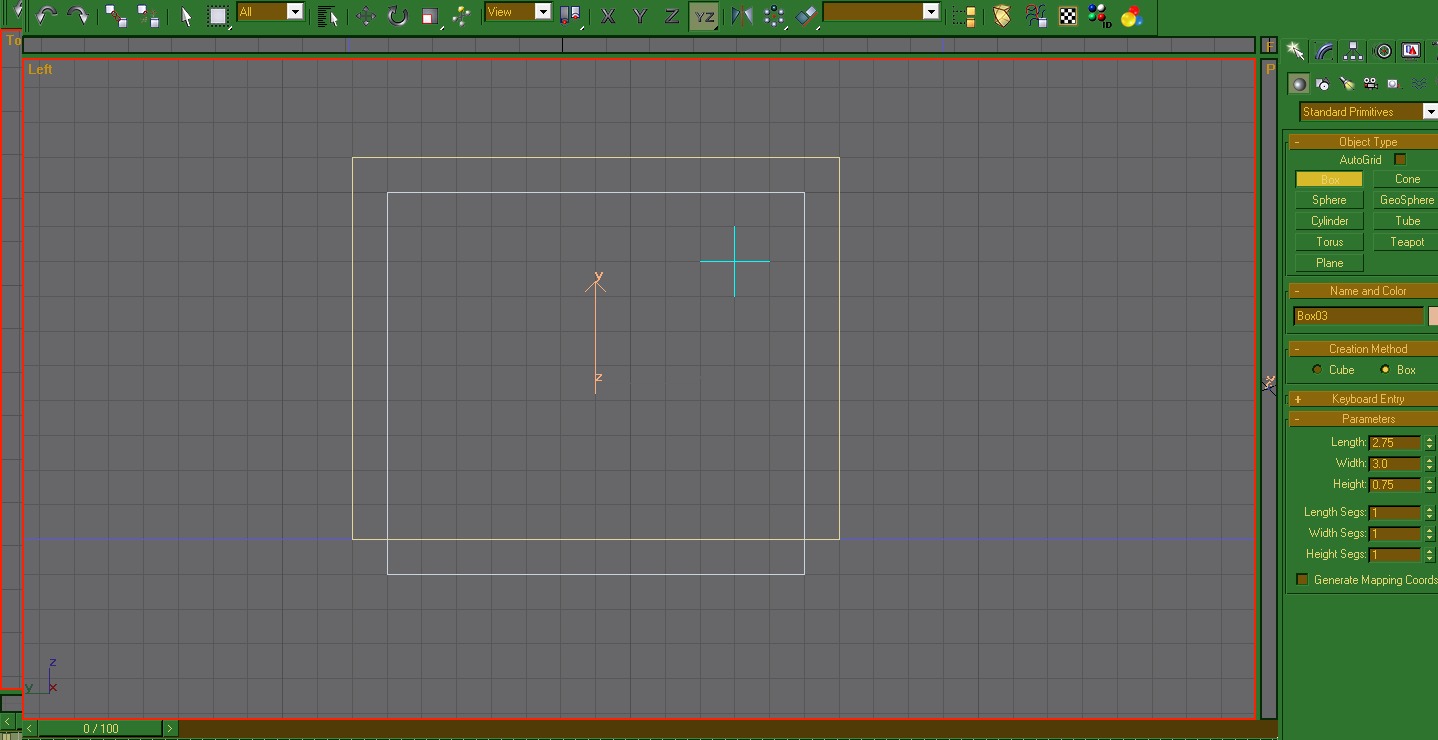
Task: Select the Cube creation method radio
Action: (1317, 370)
